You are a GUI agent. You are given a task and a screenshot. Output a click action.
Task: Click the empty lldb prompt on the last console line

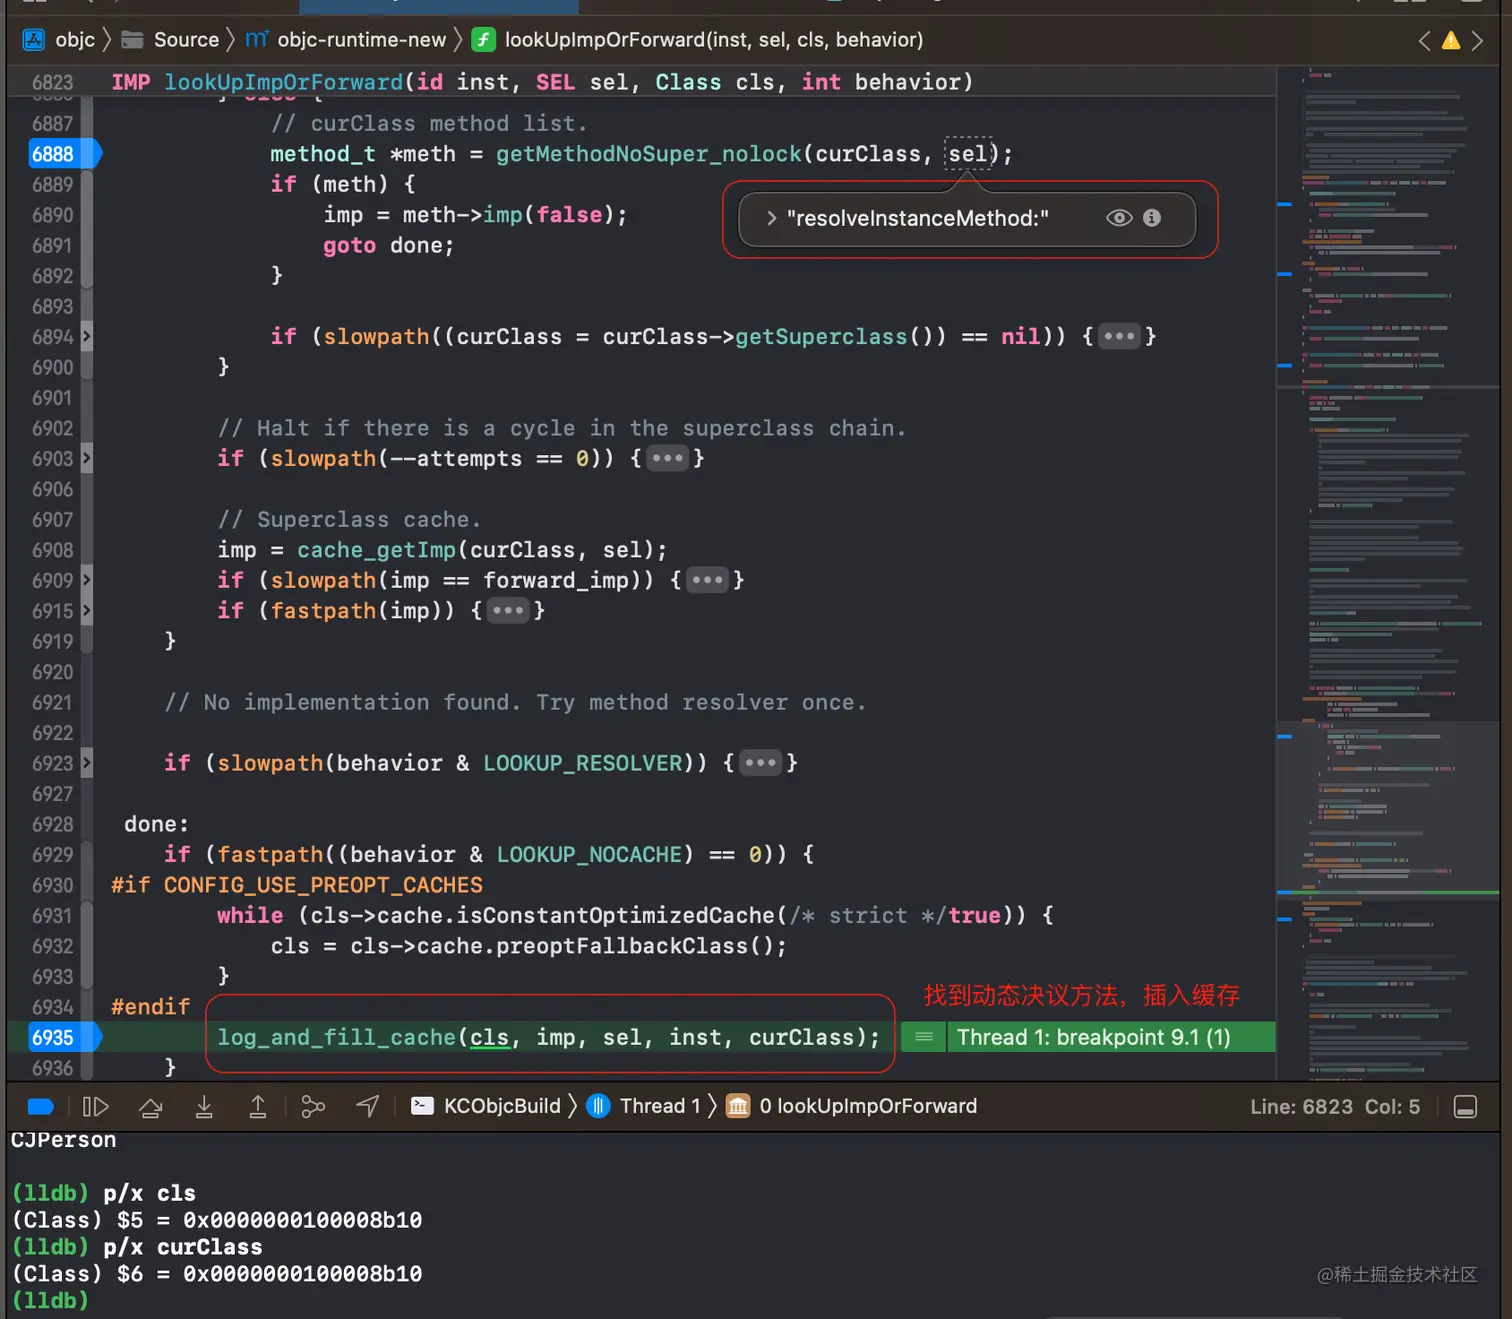pyautogui.click(x=50, y=1301)
